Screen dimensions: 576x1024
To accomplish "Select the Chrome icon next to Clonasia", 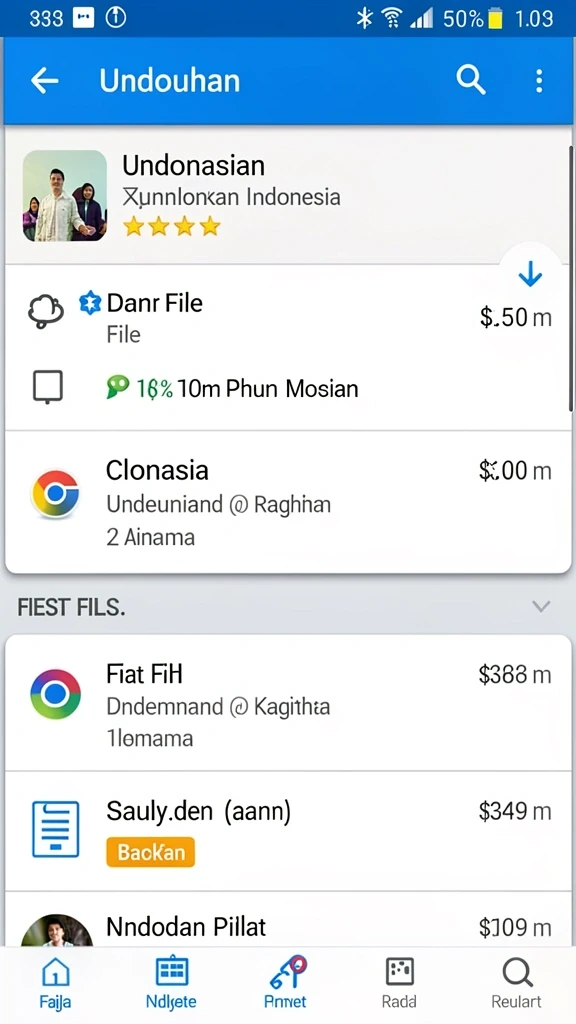I will 56,494.
